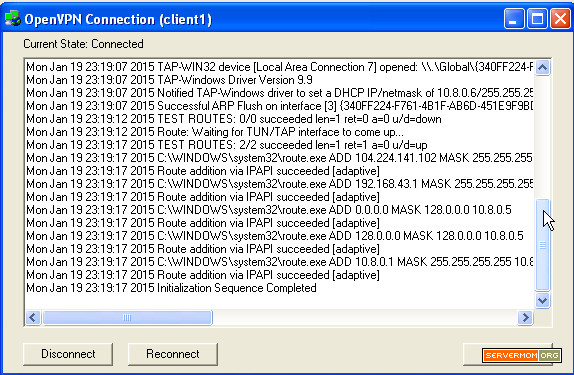Select the Initialization Sequence Completed log line
Screen dimensions: 574x375
pos(171,288)
